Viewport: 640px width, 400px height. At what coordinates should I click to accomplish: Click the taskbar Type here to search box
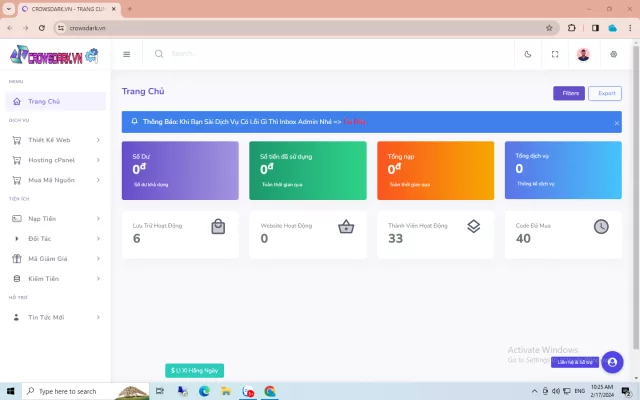point(85,391)
